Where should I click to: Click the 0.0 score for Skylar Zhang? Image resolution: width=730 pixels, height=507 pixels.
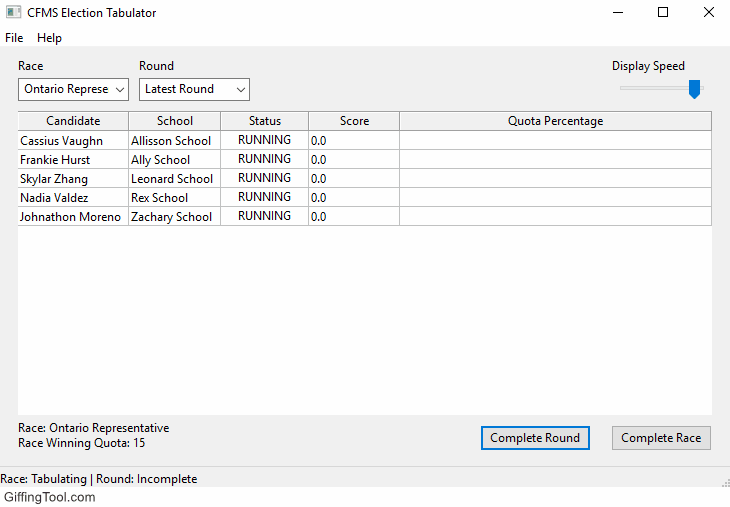pyautogui.click(x=354, y=179)
